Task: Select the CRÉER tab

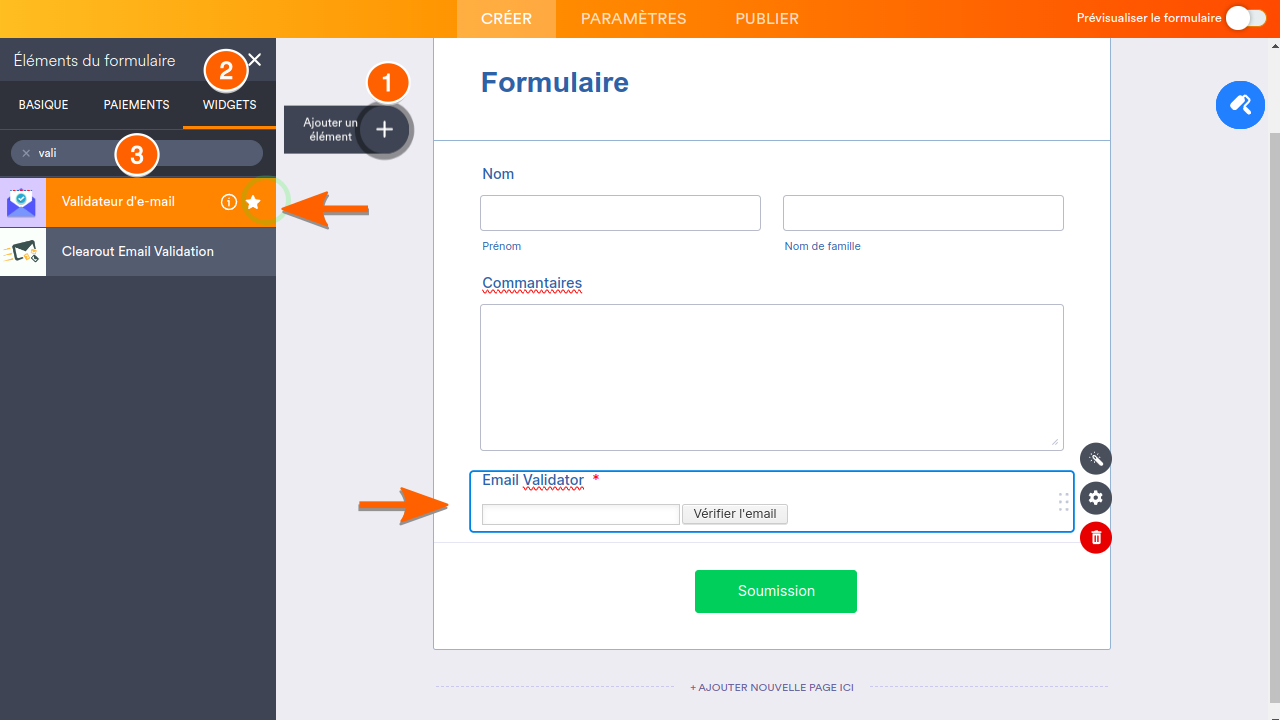Action: click(x=506, y=18)
